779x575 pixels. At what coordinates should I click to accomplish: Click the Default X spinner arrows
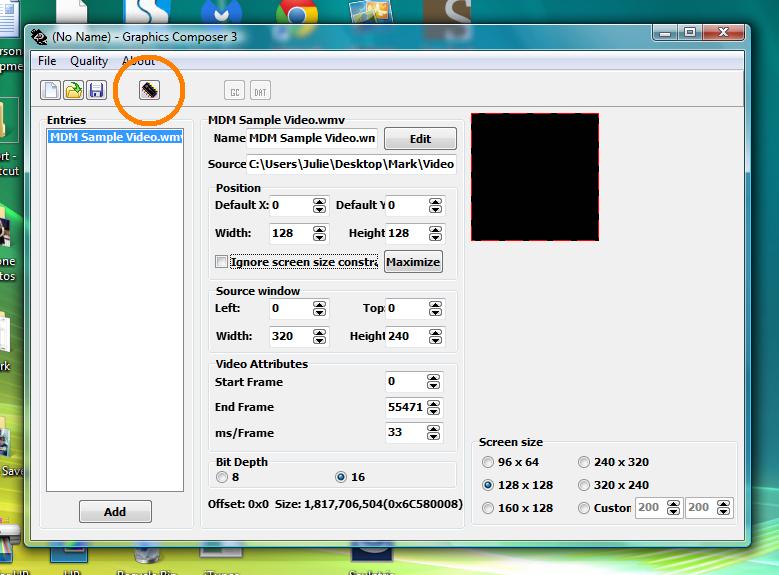tap(319, 205)
